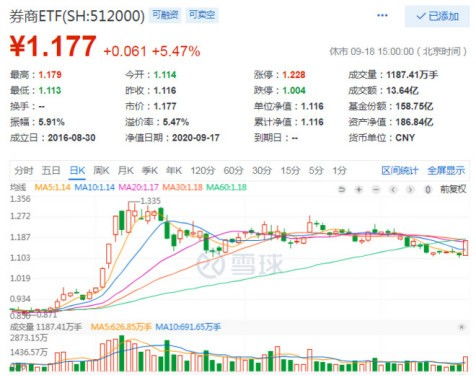Click the MA60:1.18 moving average label
This screenshot has width=476, height=376.
(x=227, y=187)
